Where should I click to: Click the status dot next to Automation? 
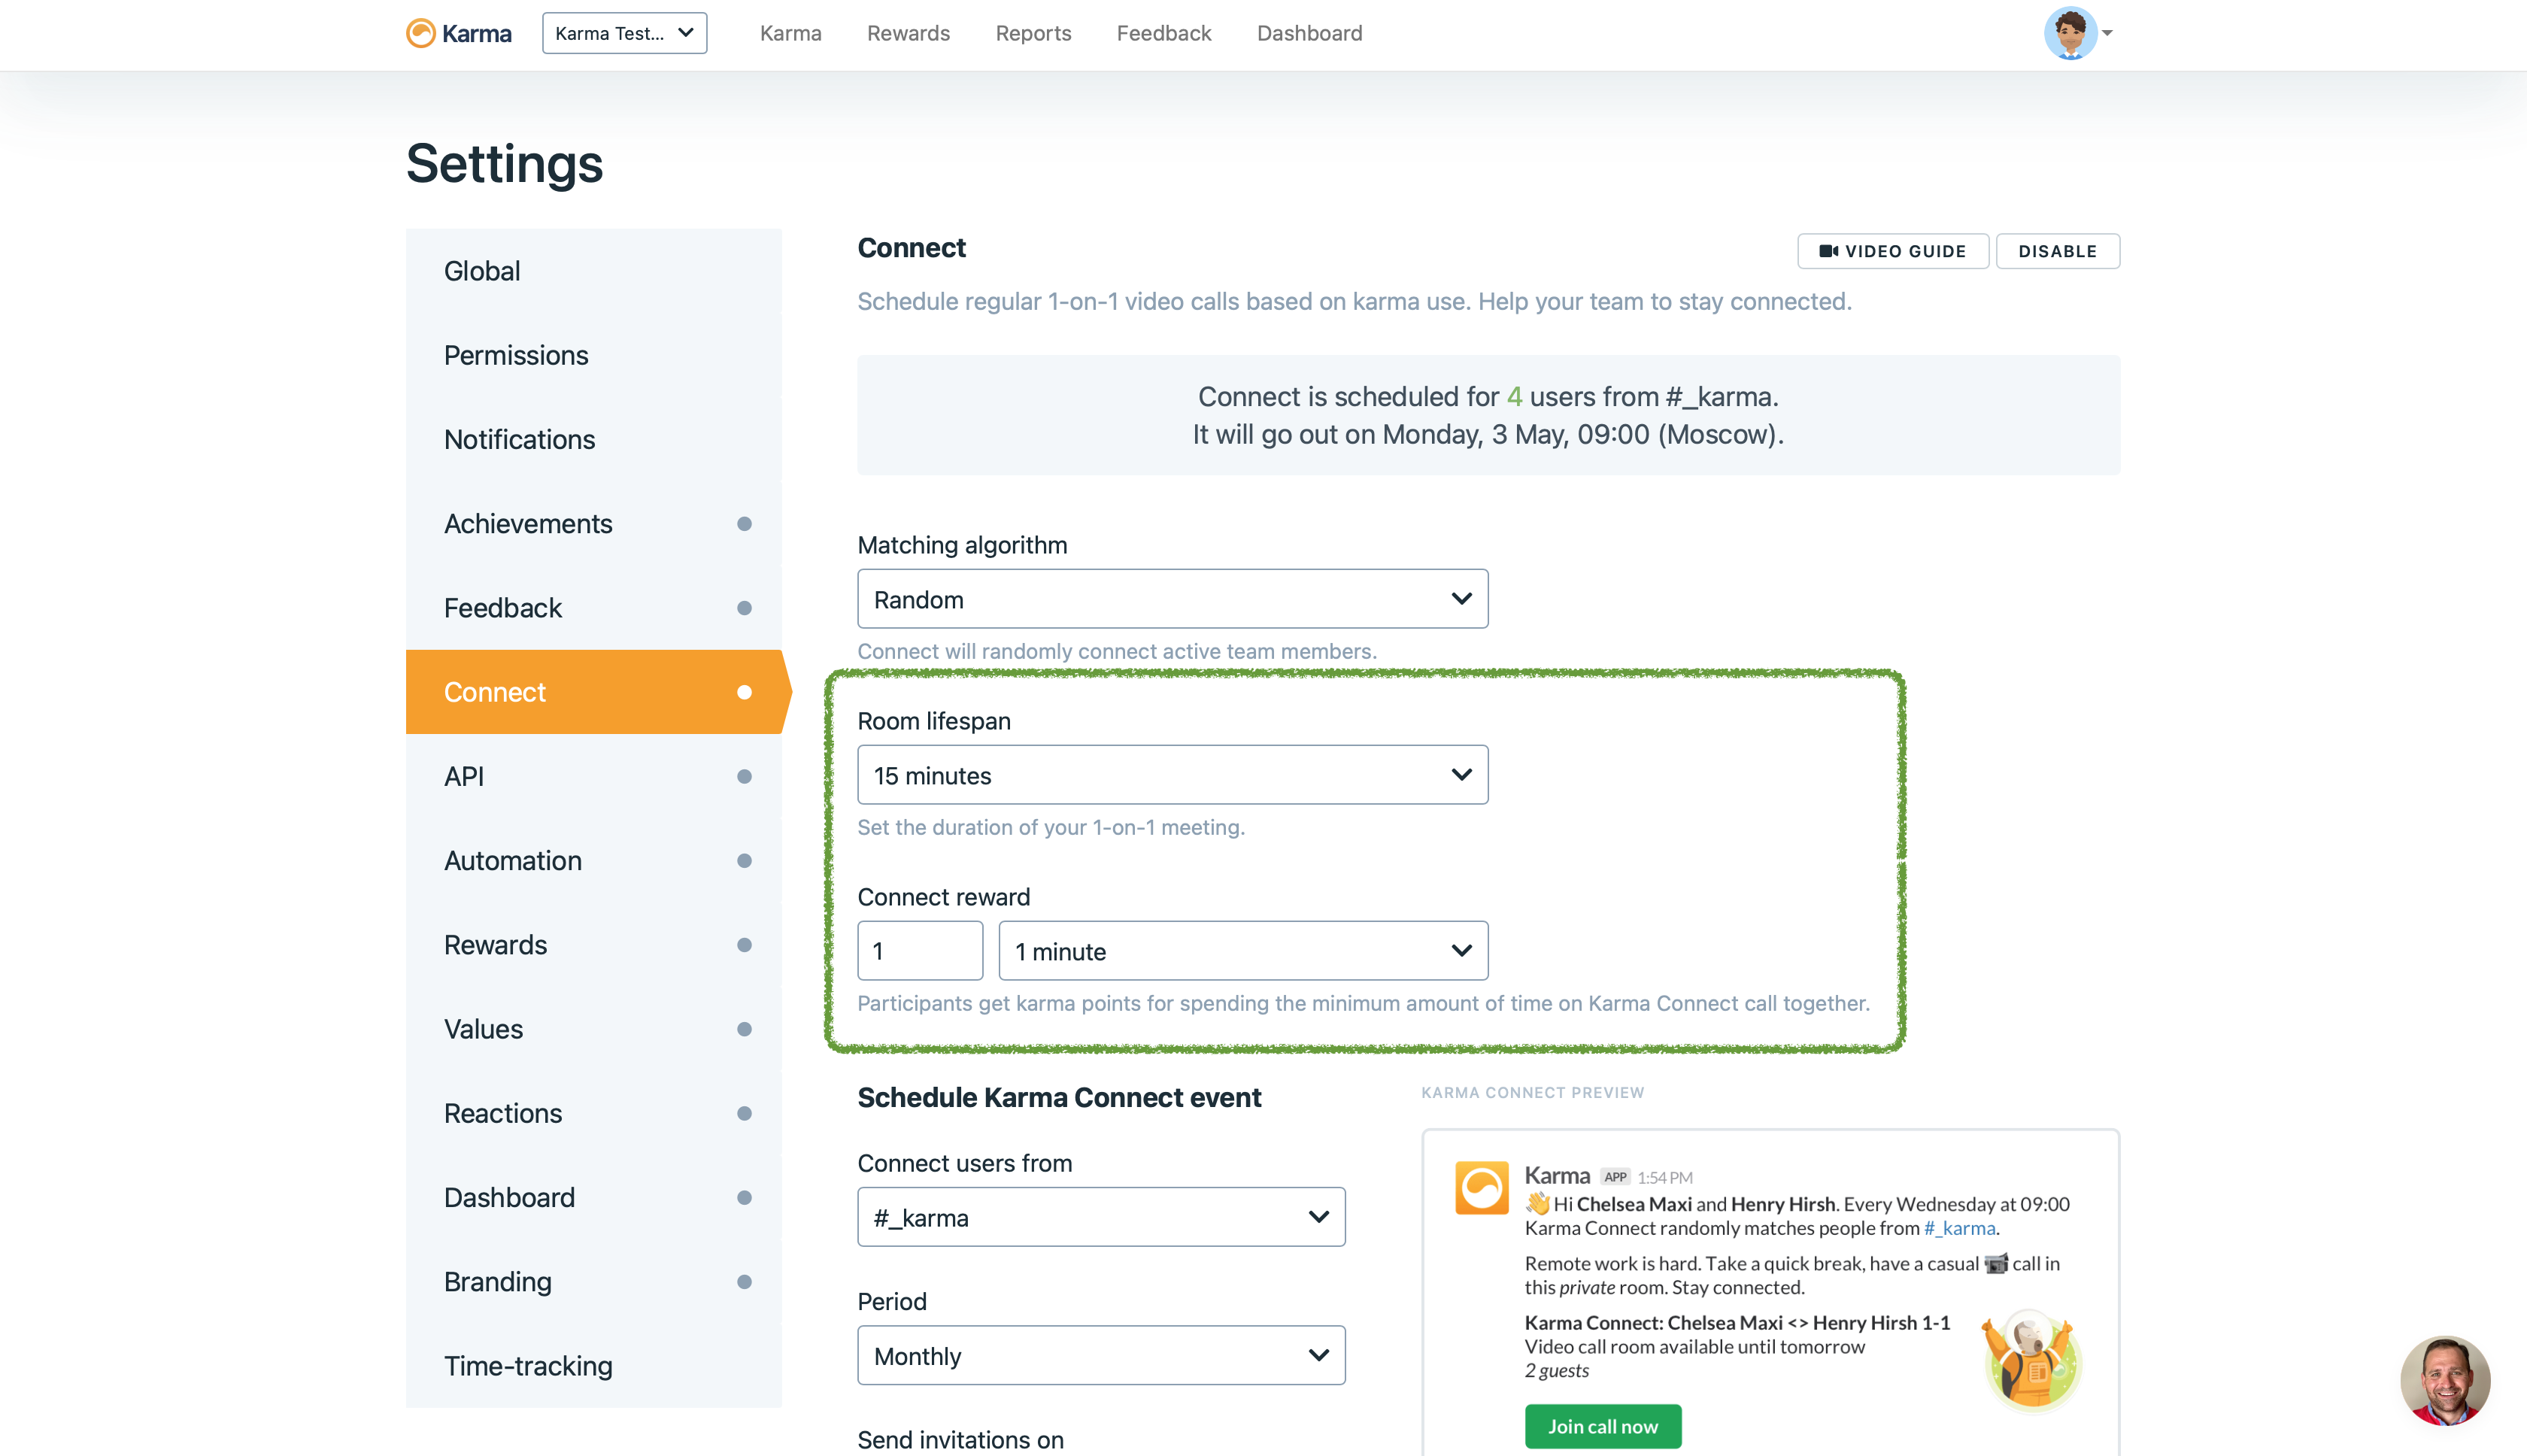(x=744, y=860)
